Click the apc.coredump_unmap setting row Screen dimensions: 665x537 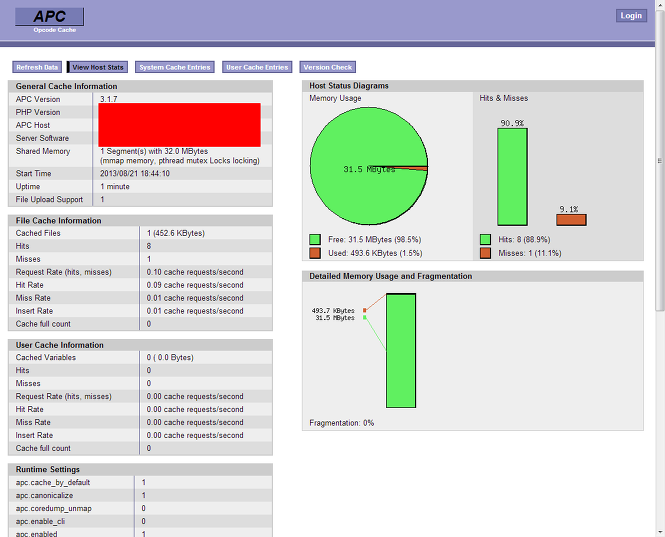pos(140,508)
